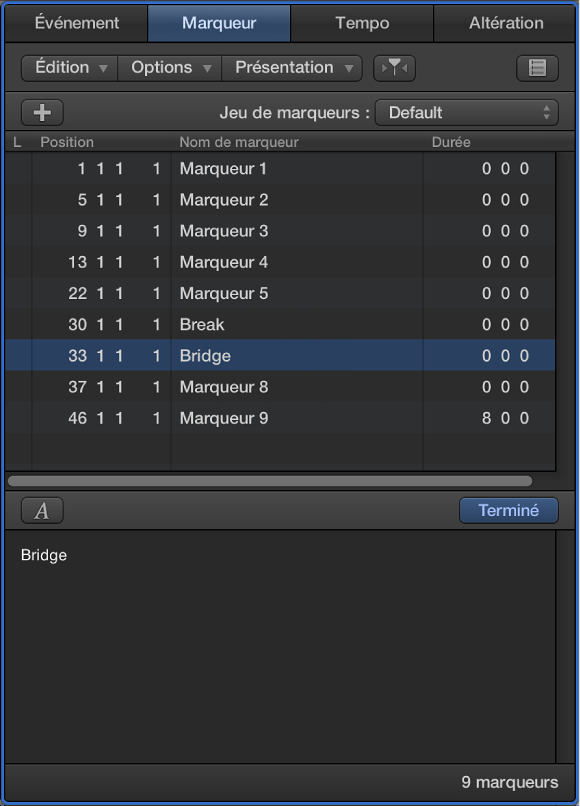Open the Altération tab

pyautogui.click(x=505, y=22)
